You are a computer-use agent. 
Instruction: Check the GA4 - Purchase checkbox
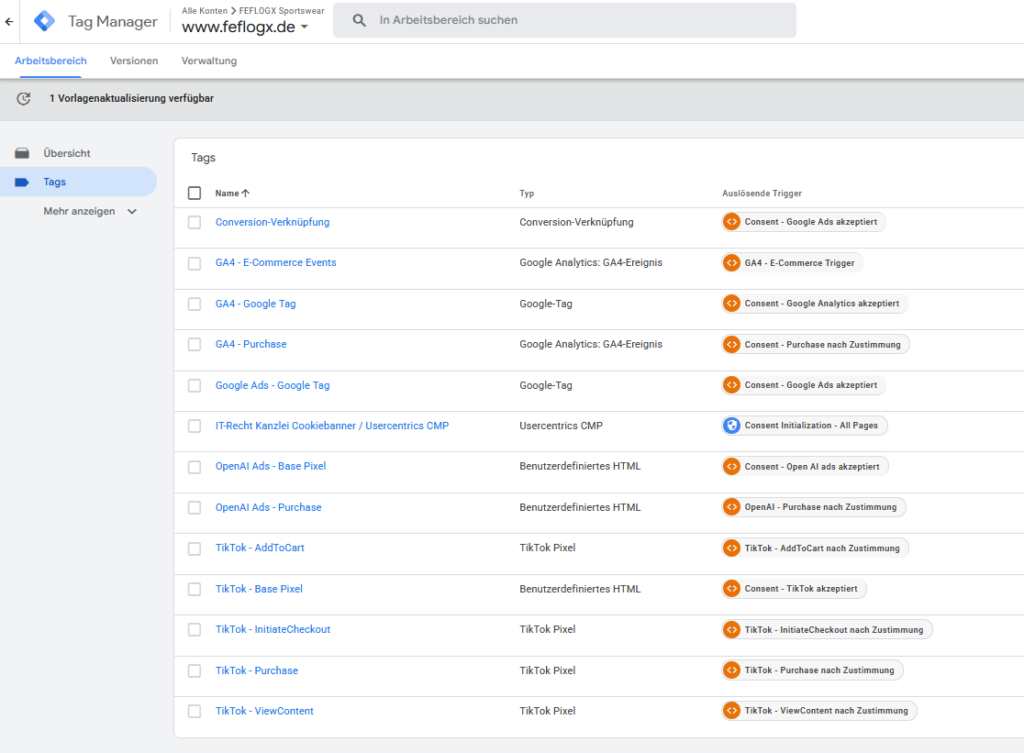click(195, 345)
